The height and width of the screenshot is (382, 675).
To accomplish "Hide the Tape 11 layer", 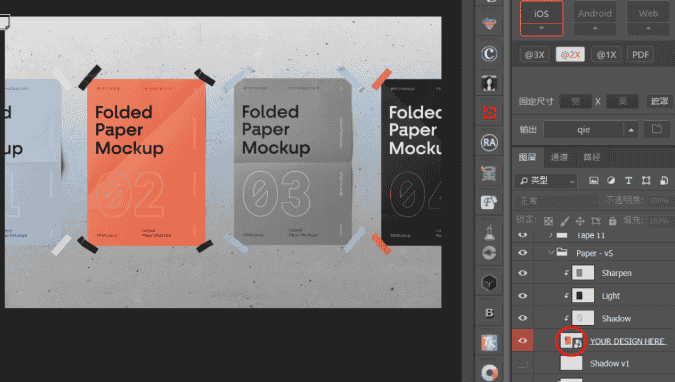I will (x=523, y=235).
